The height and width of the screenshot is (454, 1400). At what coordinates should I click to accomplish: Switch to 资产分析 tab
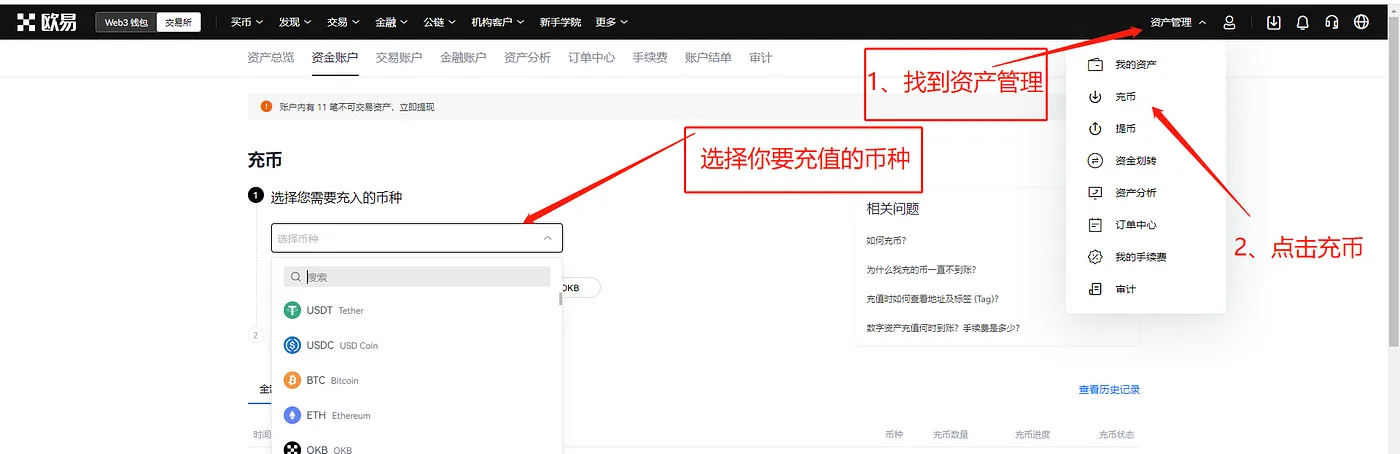pos(527,58)
